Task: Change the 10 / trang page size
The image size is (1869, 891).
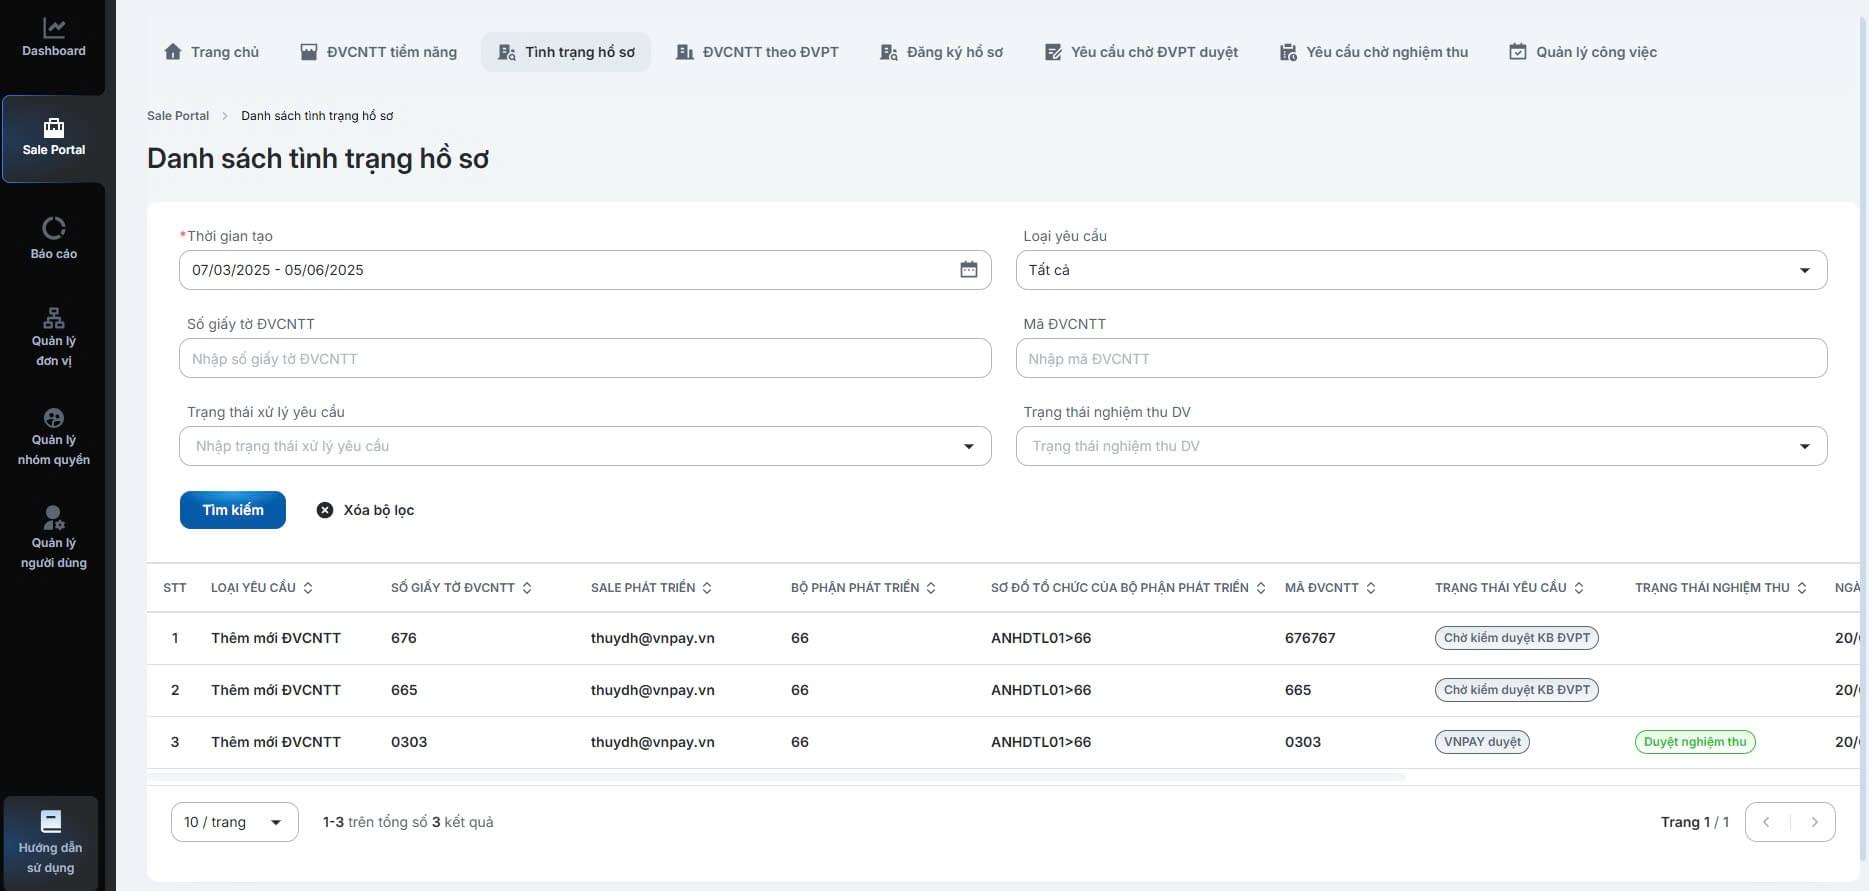Action: 234,822
